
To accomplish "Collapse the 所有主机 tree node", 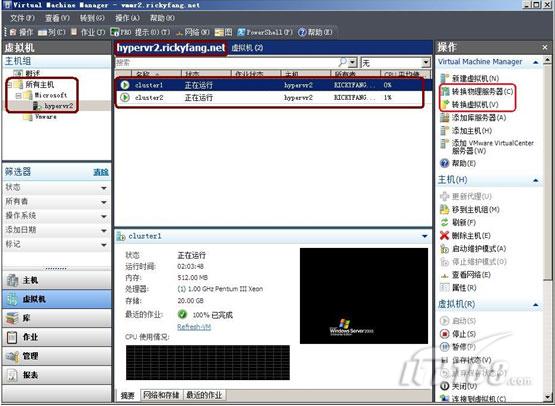I will click(10, 85).
